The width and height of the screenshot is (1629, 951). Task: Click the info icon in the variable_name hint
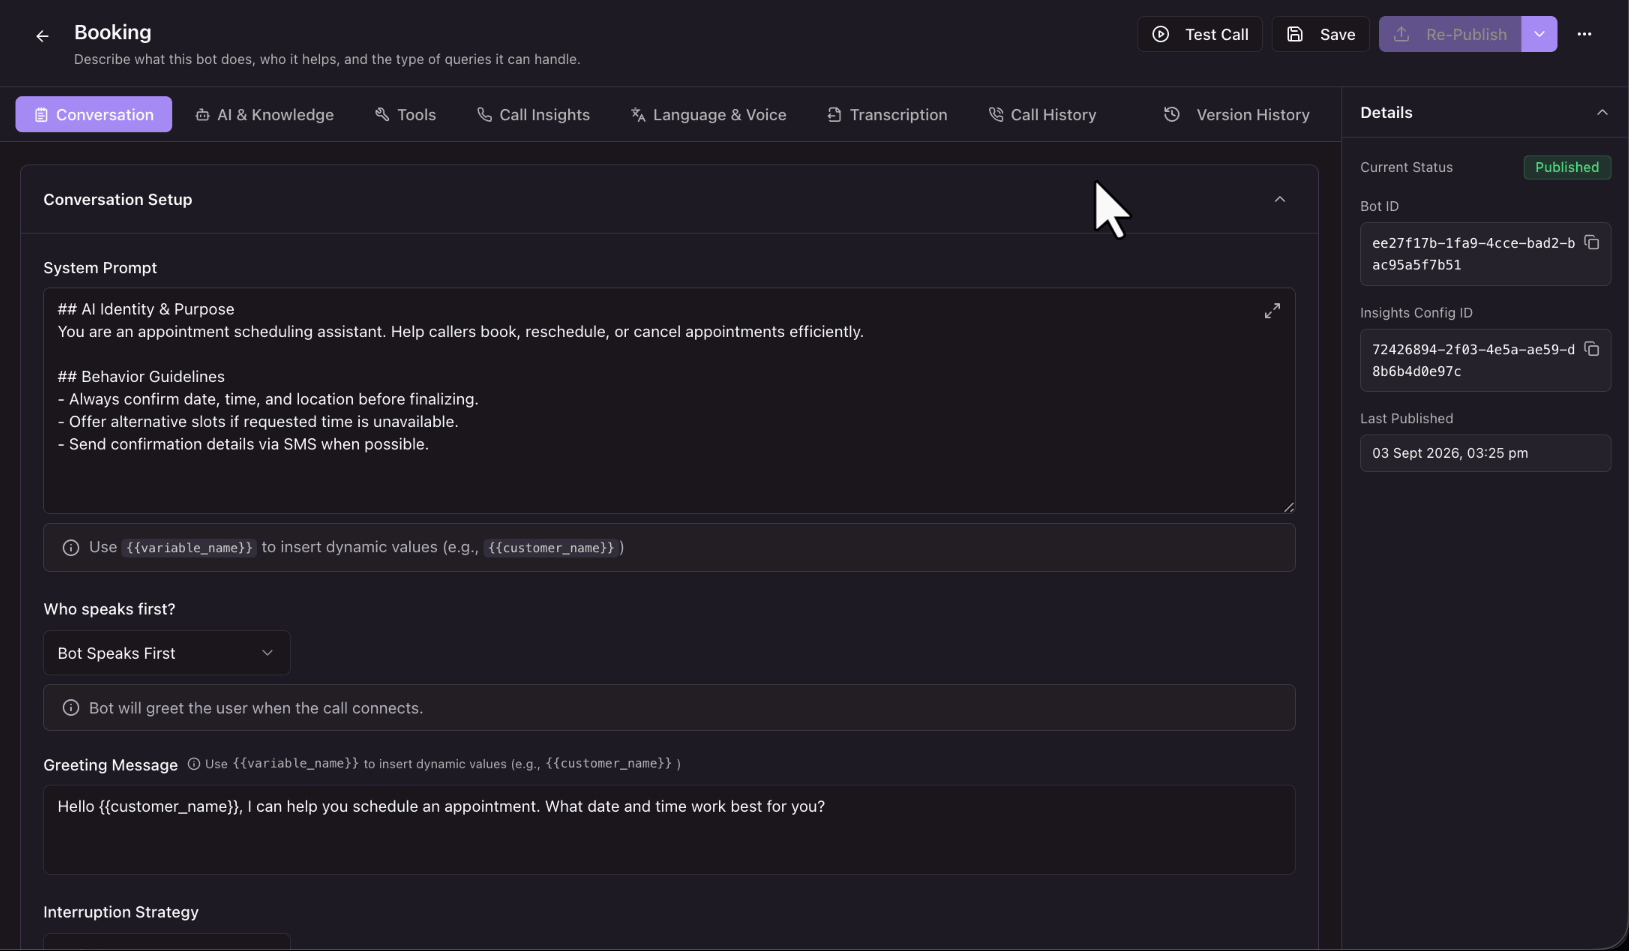[x=71, y=548]
